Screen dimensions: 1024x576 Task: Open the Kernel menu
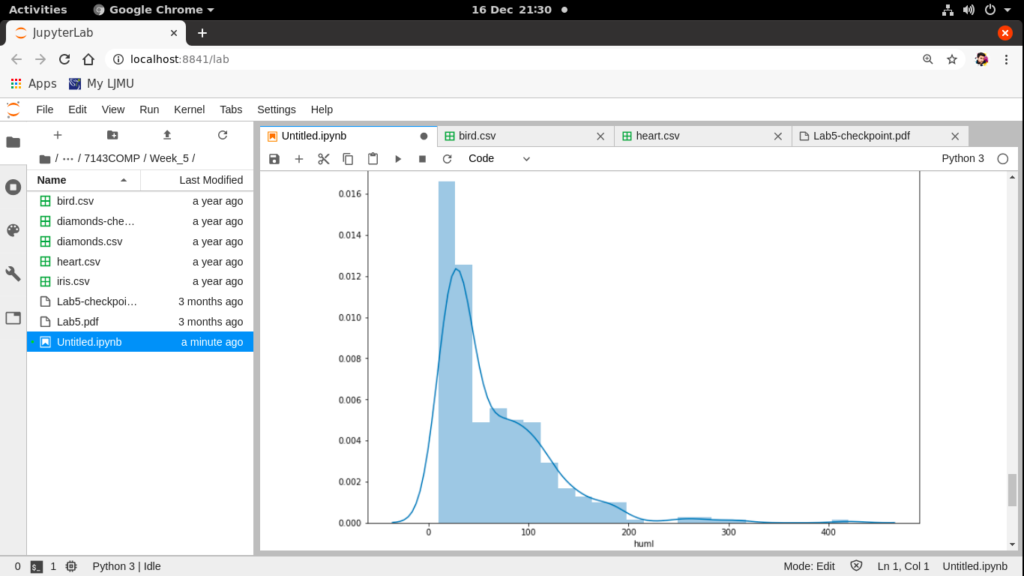click(x=189, y=109)
